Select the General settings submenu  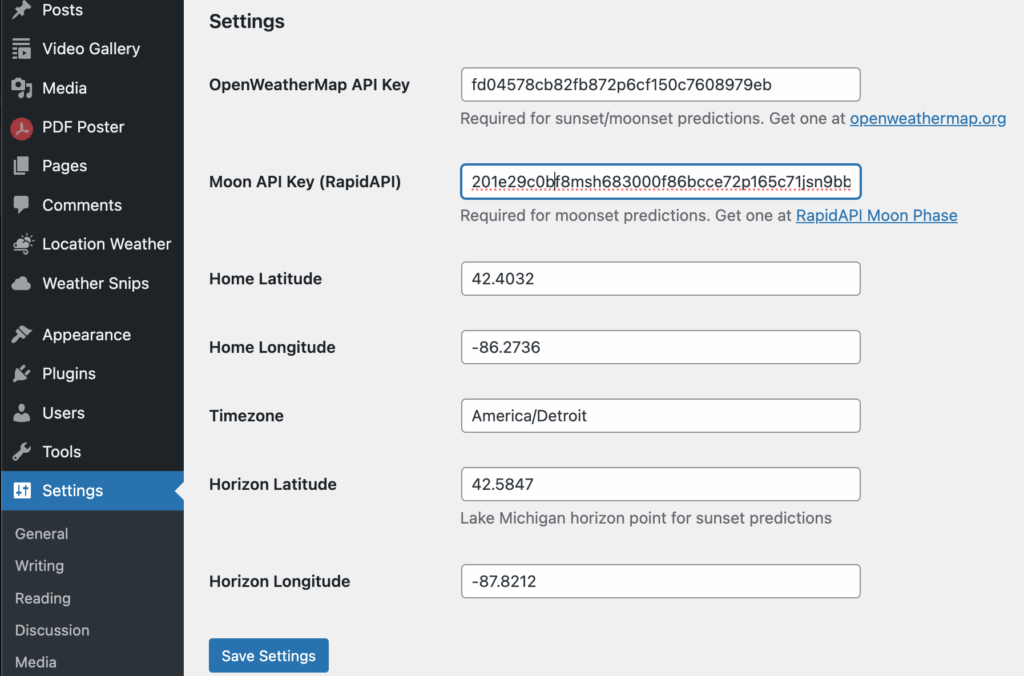tap(42, 534)
